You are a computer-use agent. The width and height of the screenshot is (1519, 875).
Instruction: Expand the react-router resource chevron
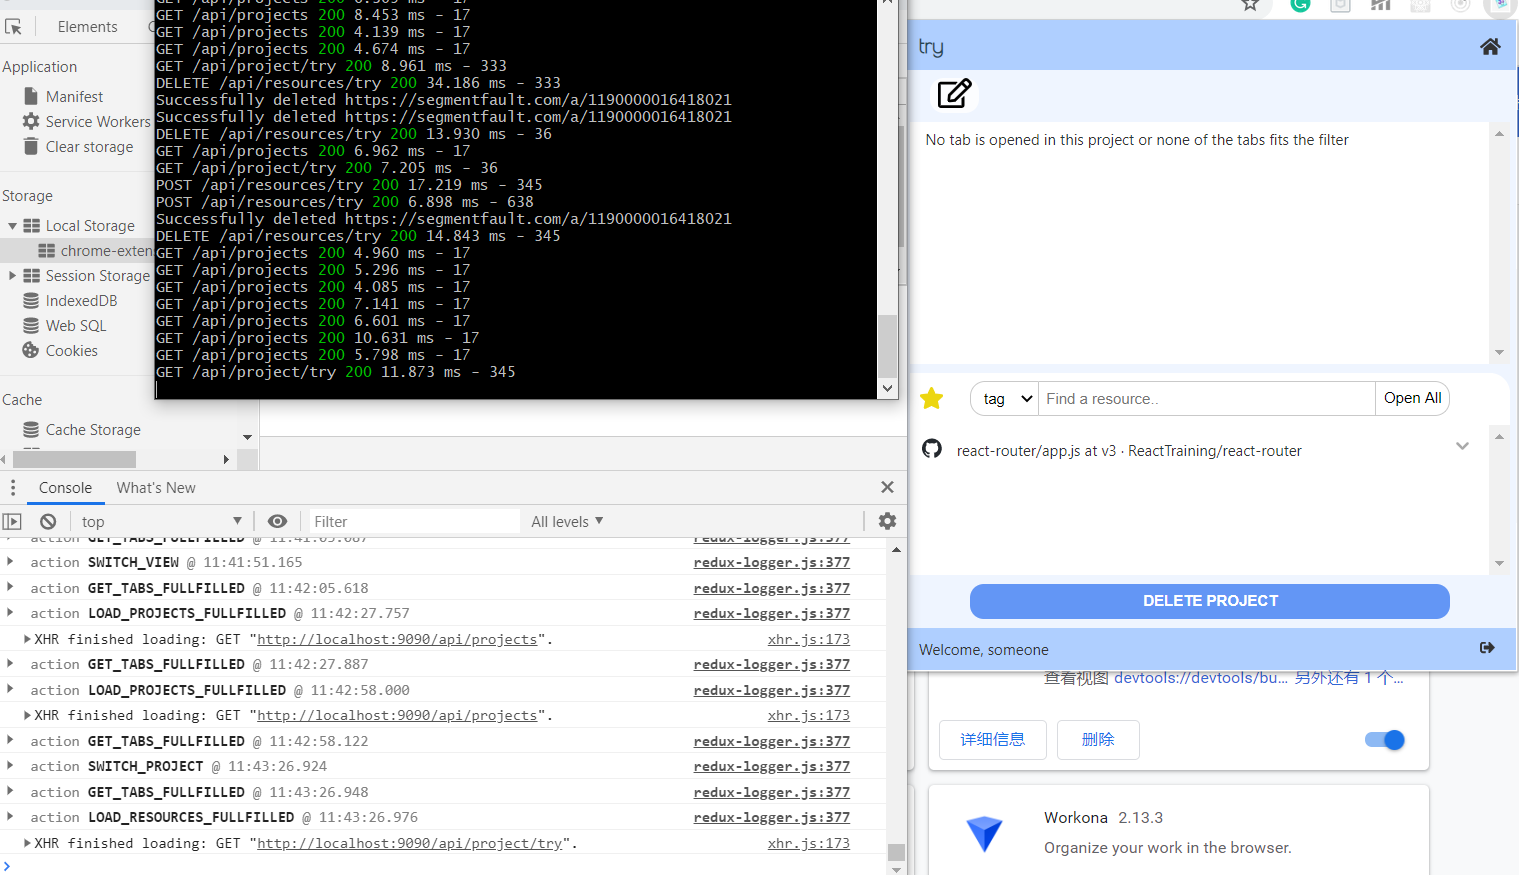pos(1462,446)
